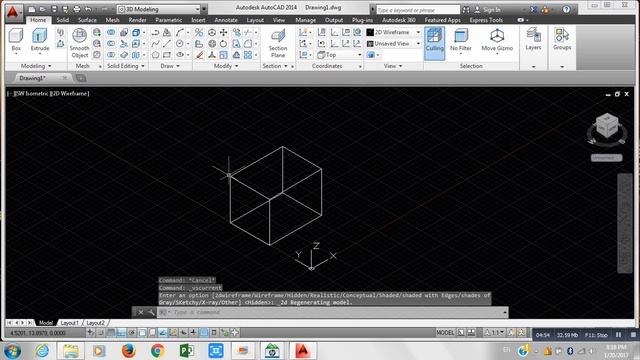Click the New drawing icon in quick access toolbar
The height and width of the screenshot is (360, 640).
tap(32, 9)
